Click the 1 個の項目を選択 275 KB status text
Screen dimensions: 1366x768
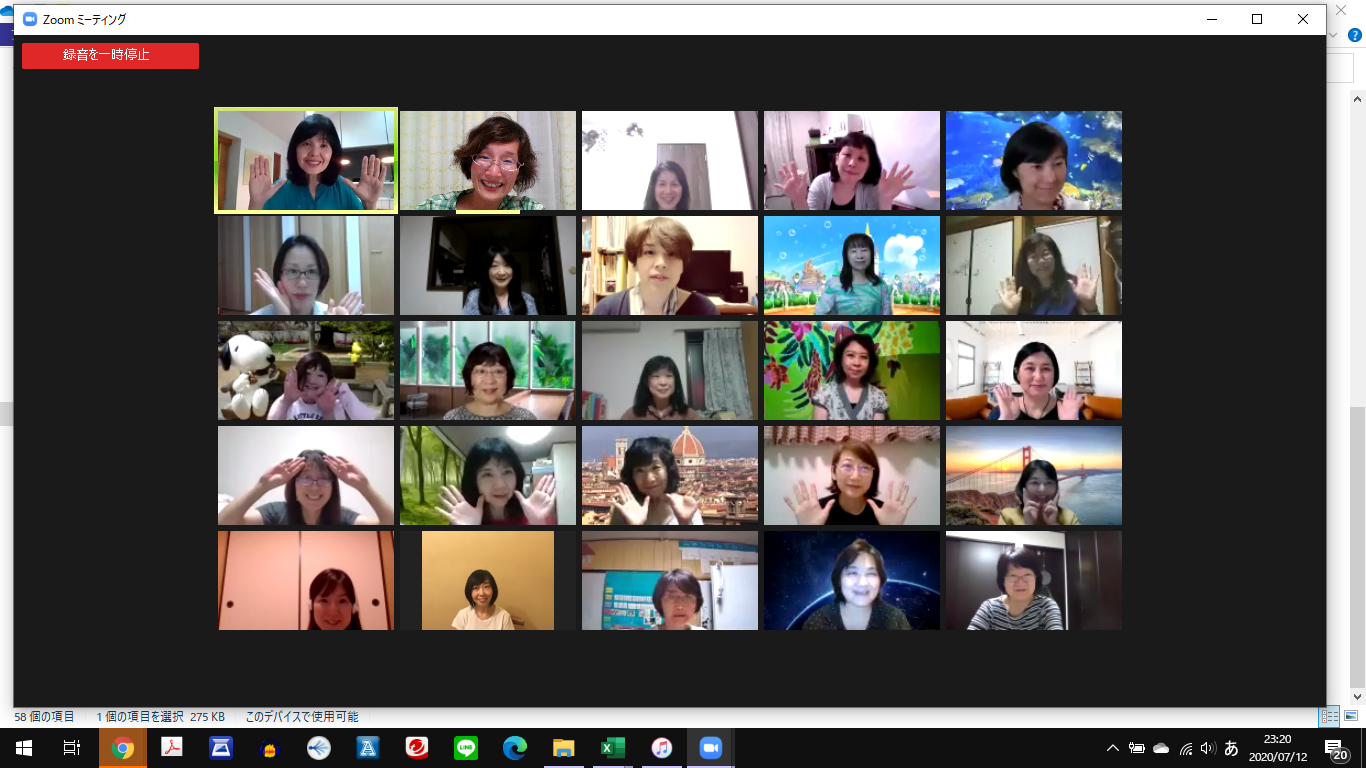(x=161, y=716)
